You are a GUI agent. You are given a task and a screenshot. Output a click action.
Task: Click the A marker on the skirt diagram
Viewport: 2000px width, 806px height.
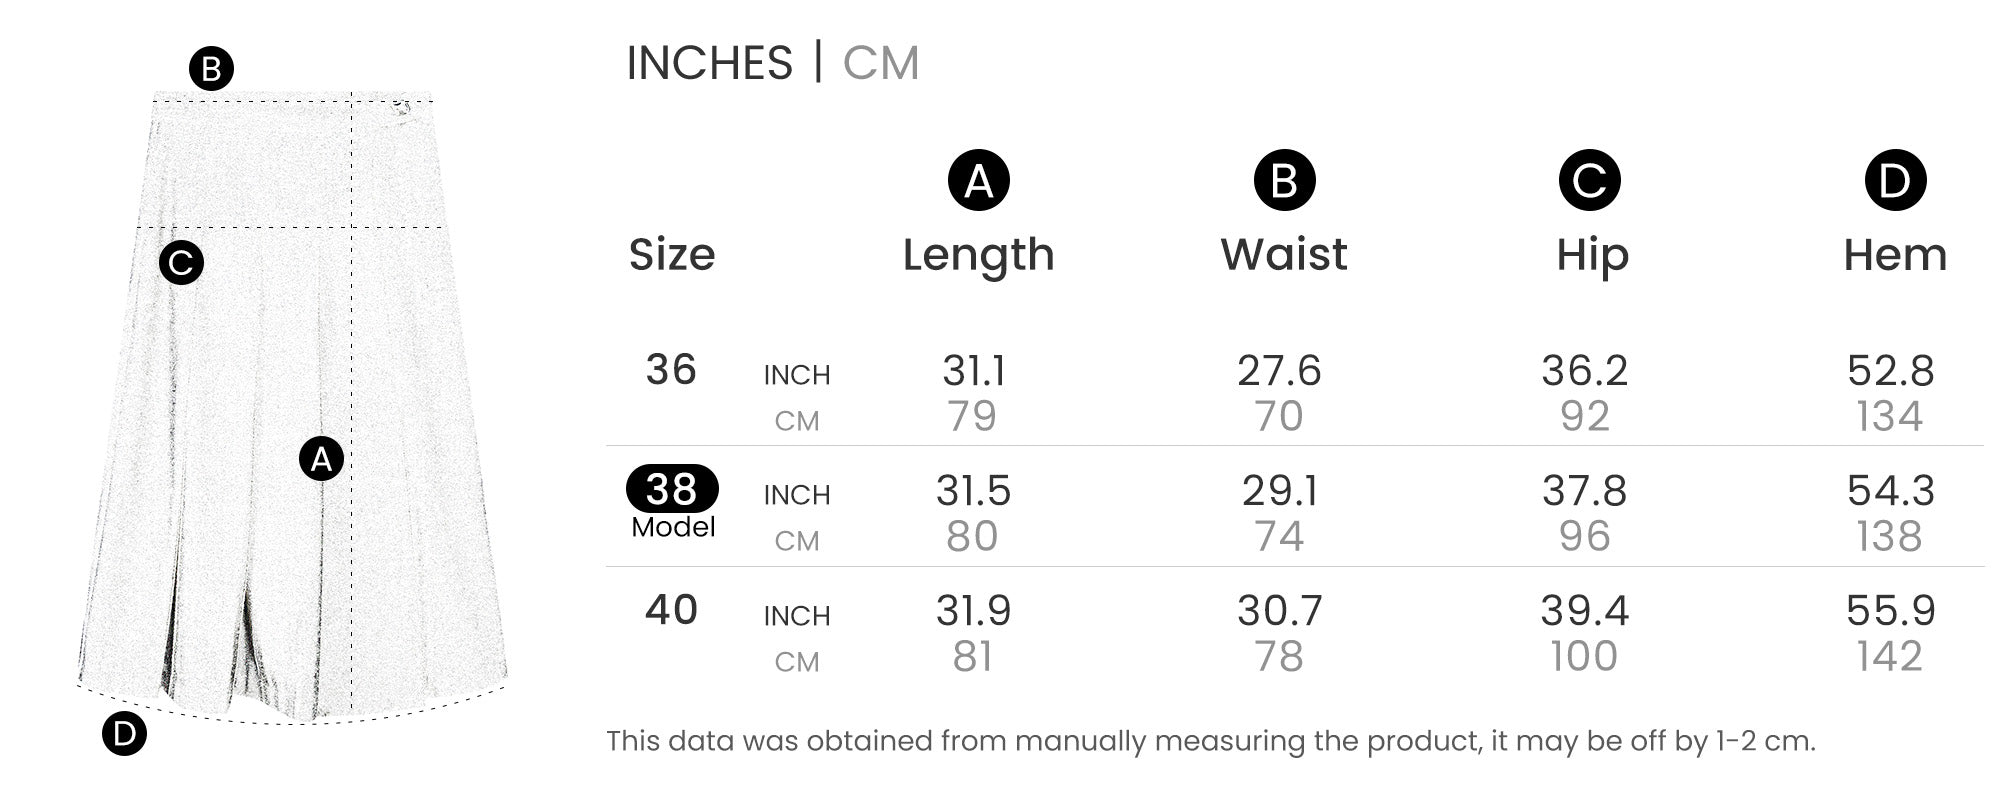(321, 459)
